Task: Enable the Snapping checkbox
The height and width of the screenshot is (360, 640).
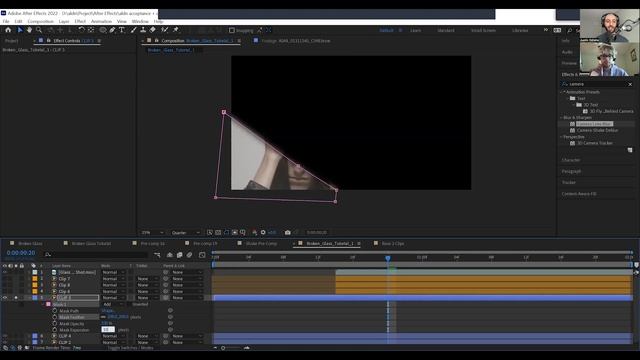Action: pyautogui.click(x=231, y=30)
